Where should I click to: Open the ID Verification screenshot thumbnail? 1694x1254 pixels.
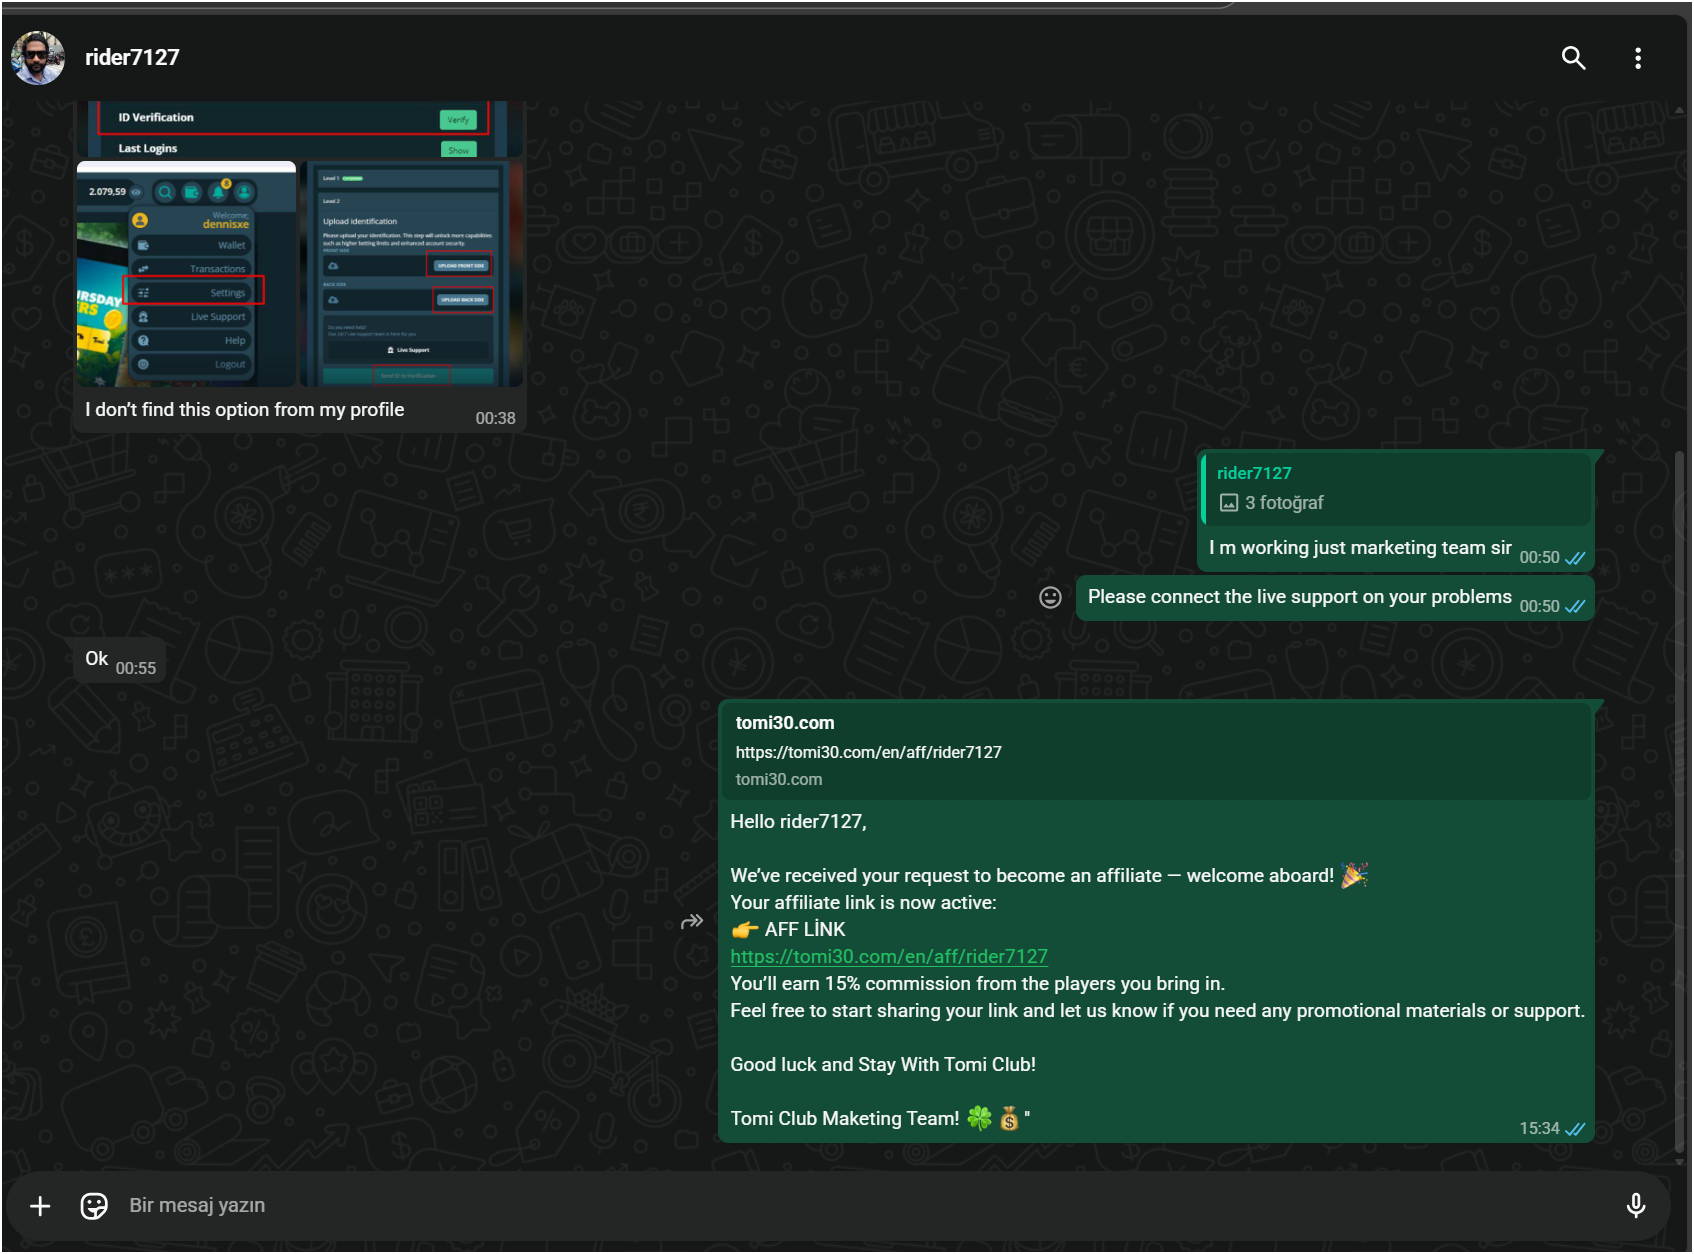tap(299, 129)
